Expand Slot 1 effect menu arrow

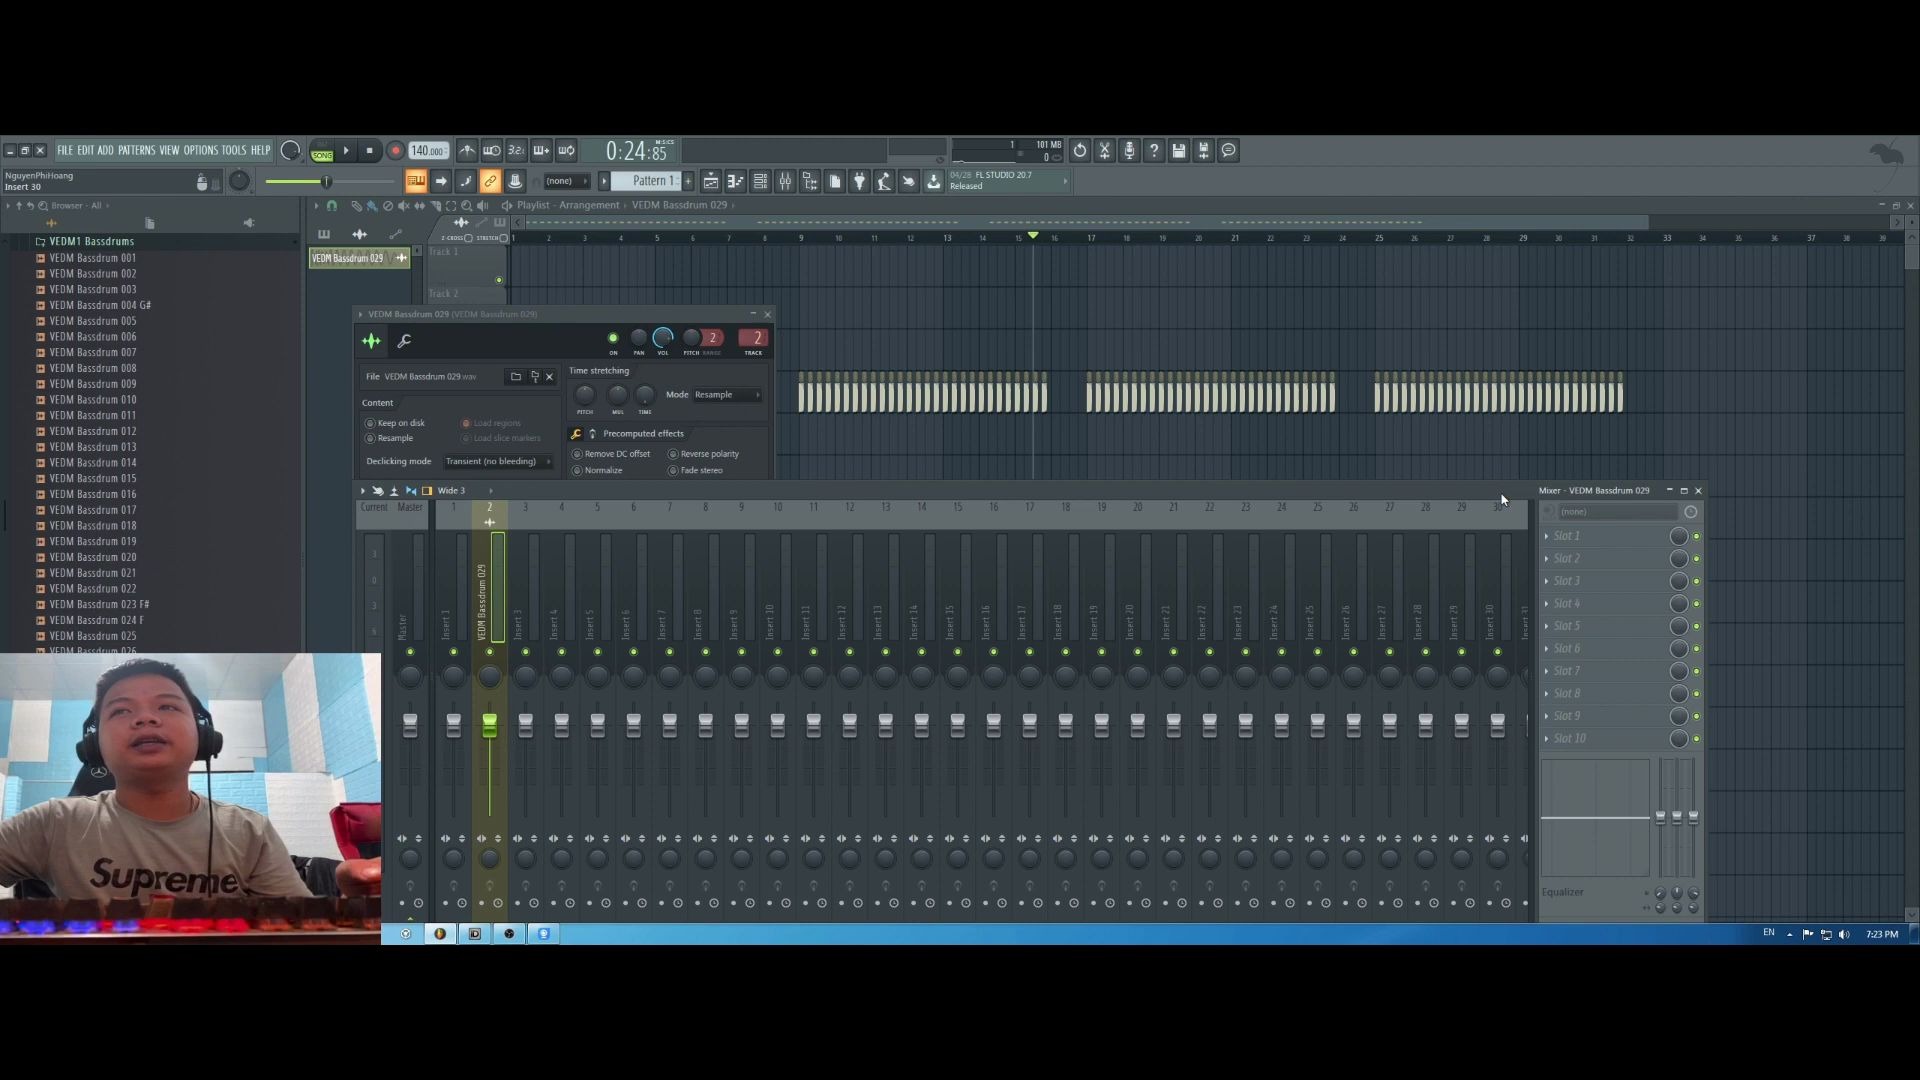[1547, 537]
